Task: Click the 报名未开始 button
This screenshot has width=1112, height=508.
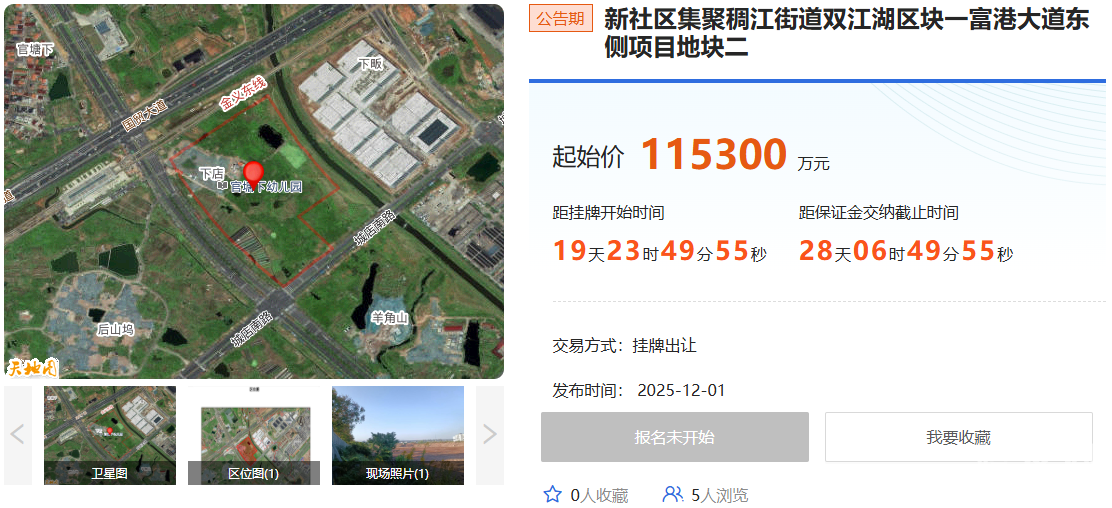Action: click(674, 437)
